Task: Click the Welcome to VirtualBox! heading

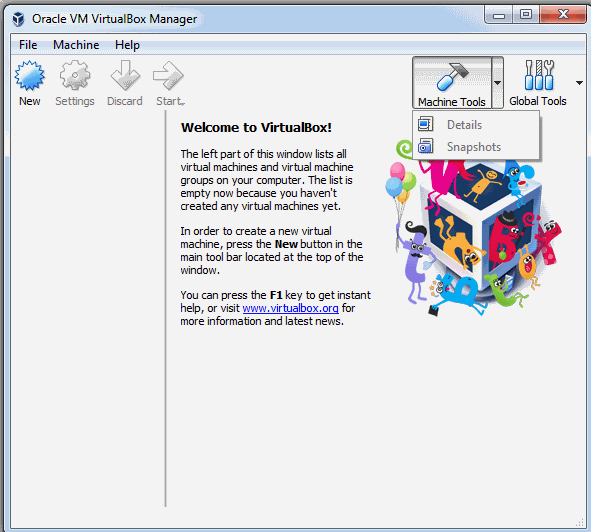Action: click(256, 127)
